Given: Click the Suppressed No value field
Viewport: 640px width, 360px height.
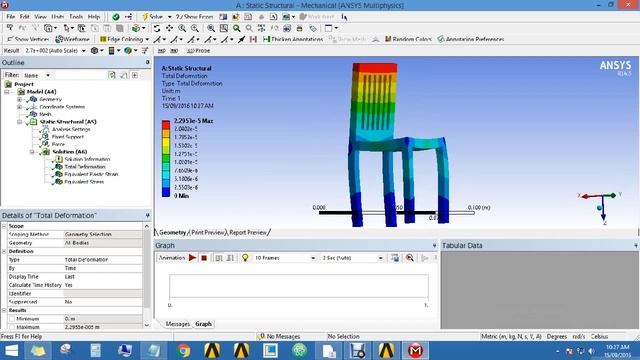Looking at the screenshot, I should [103, 302].
